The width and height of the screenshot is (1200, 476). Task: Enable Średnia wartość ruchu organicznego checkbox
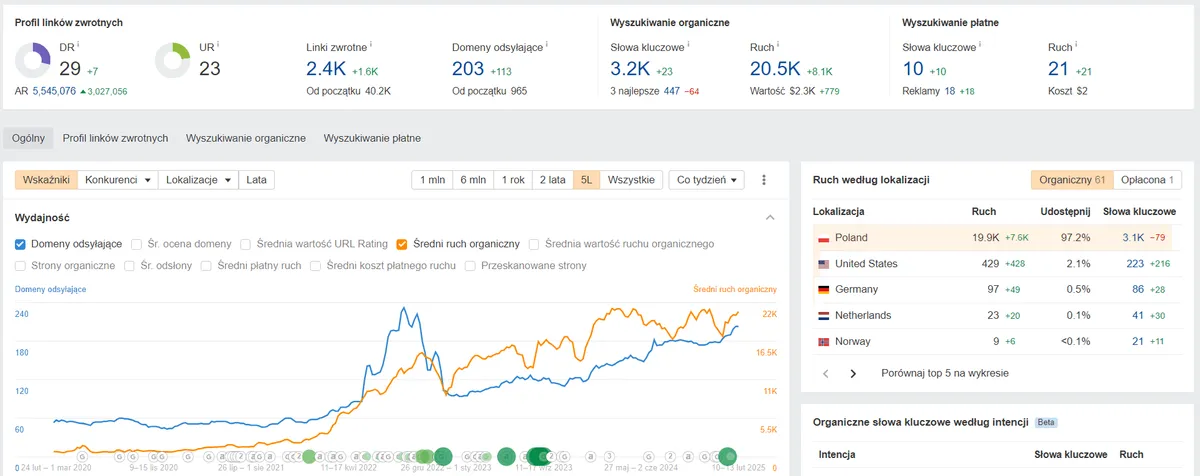coord(535,244)
